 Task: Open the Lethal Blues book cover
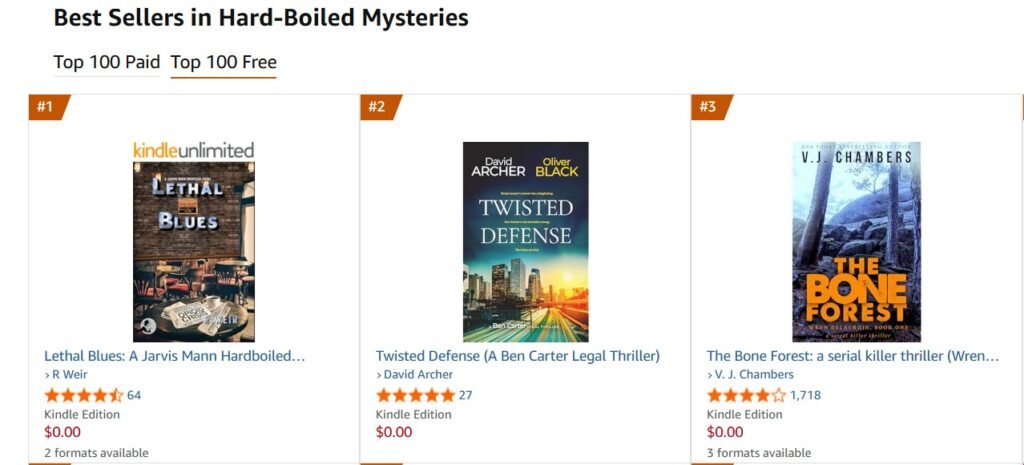[194, 252]
